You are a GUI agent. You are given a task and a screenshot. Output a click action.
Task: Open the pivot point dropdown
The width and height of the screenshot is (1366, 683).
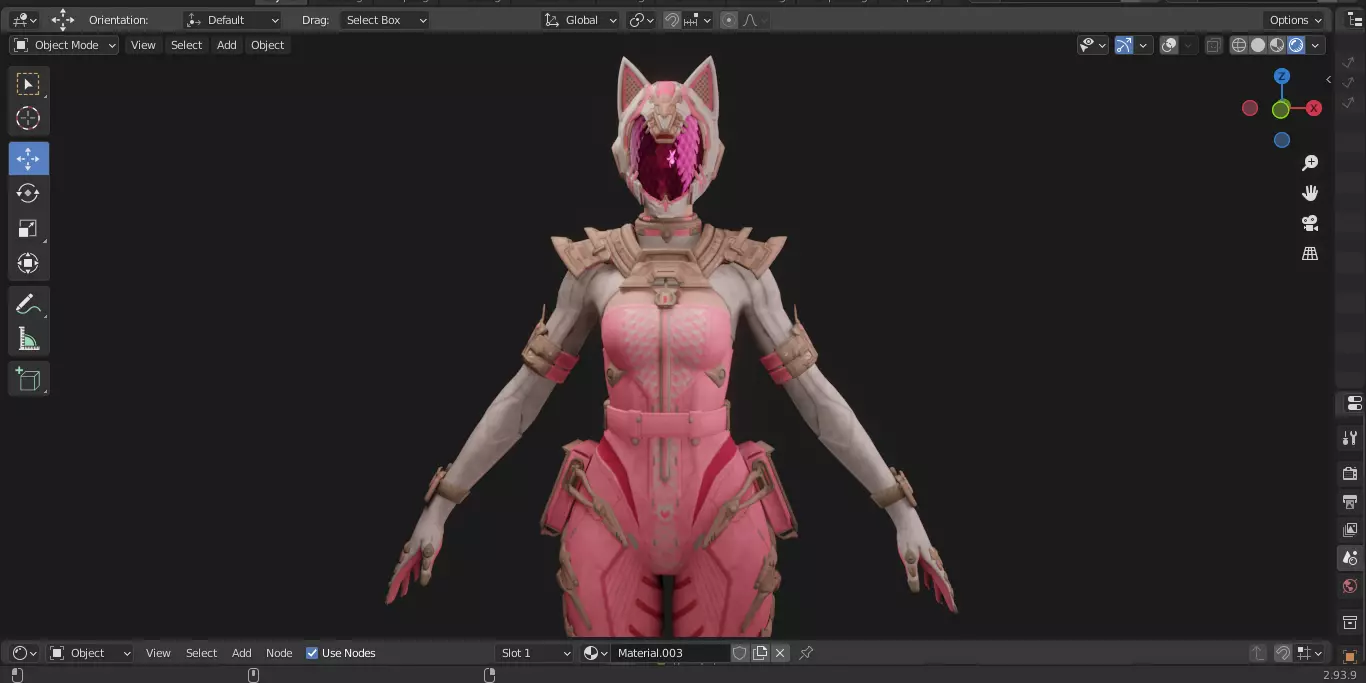(641, 20)
